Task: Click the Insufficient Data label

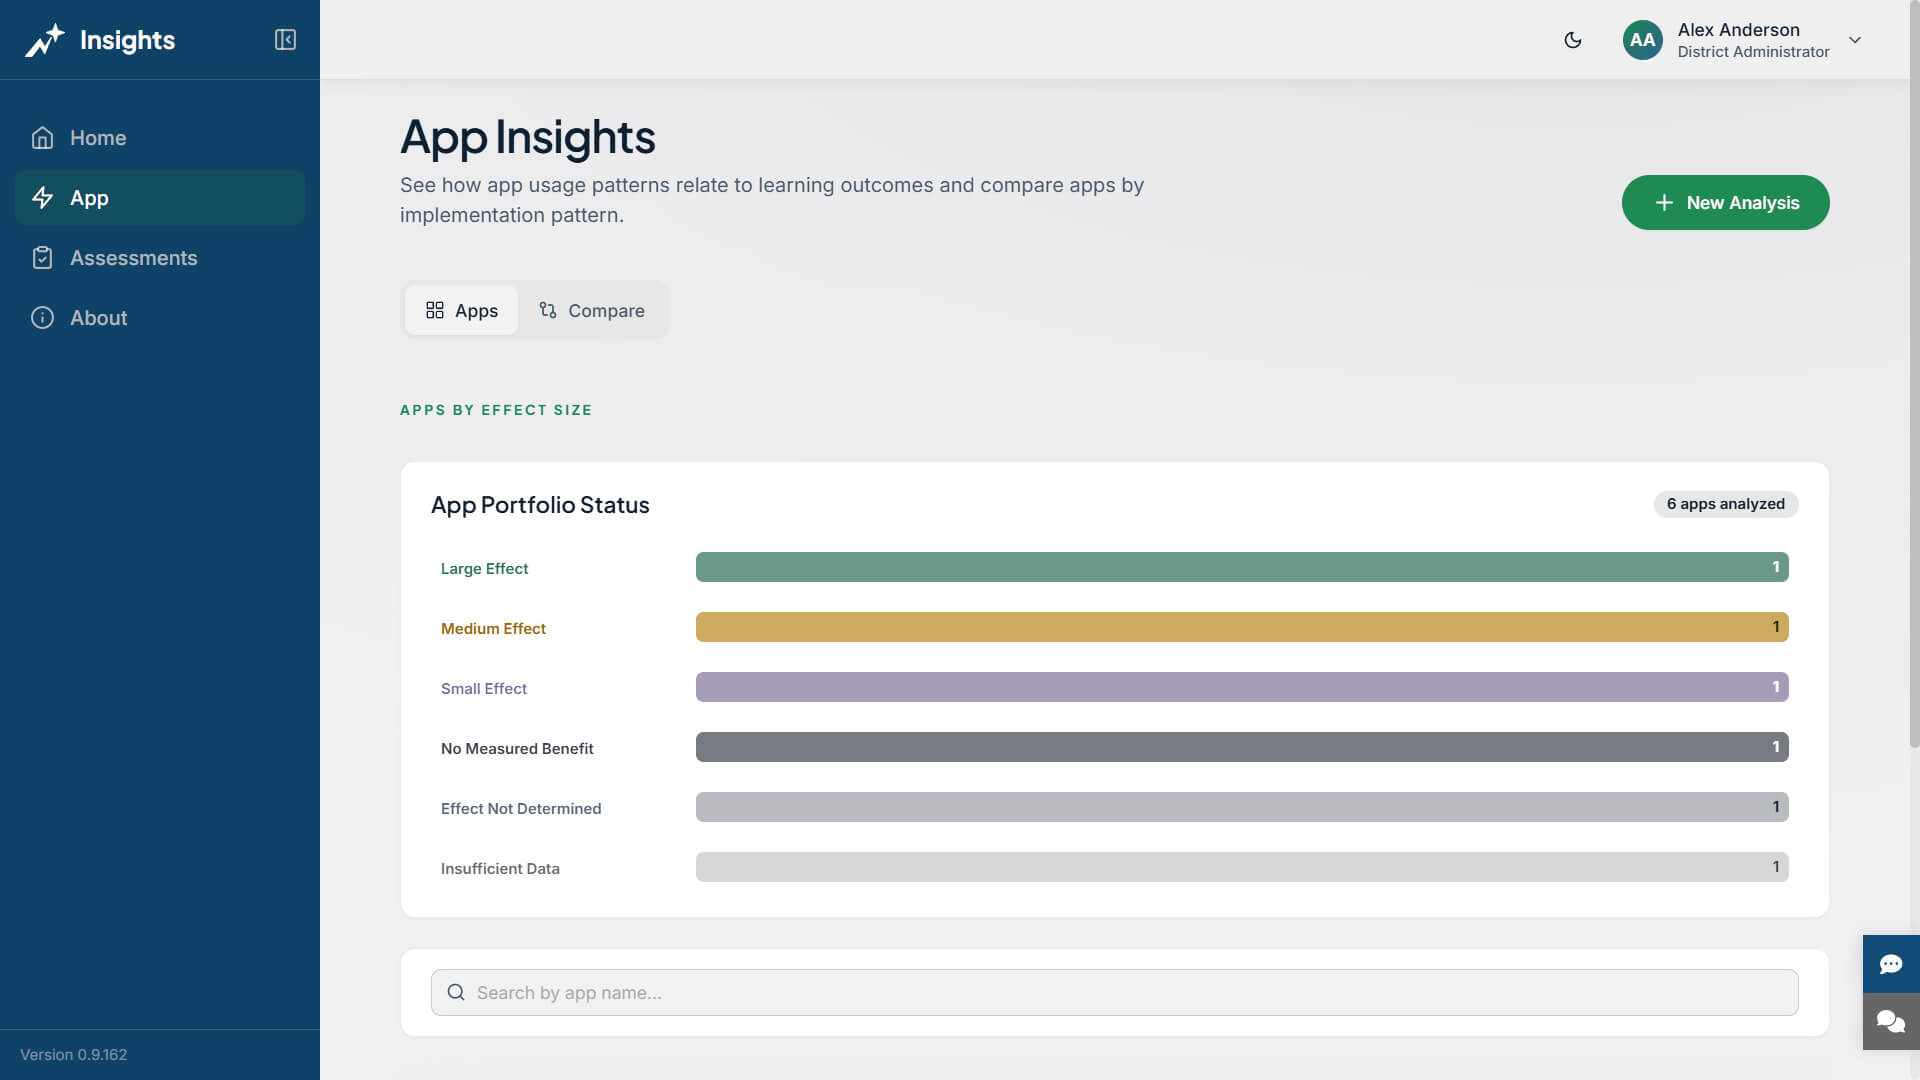Action: point(500,868)
